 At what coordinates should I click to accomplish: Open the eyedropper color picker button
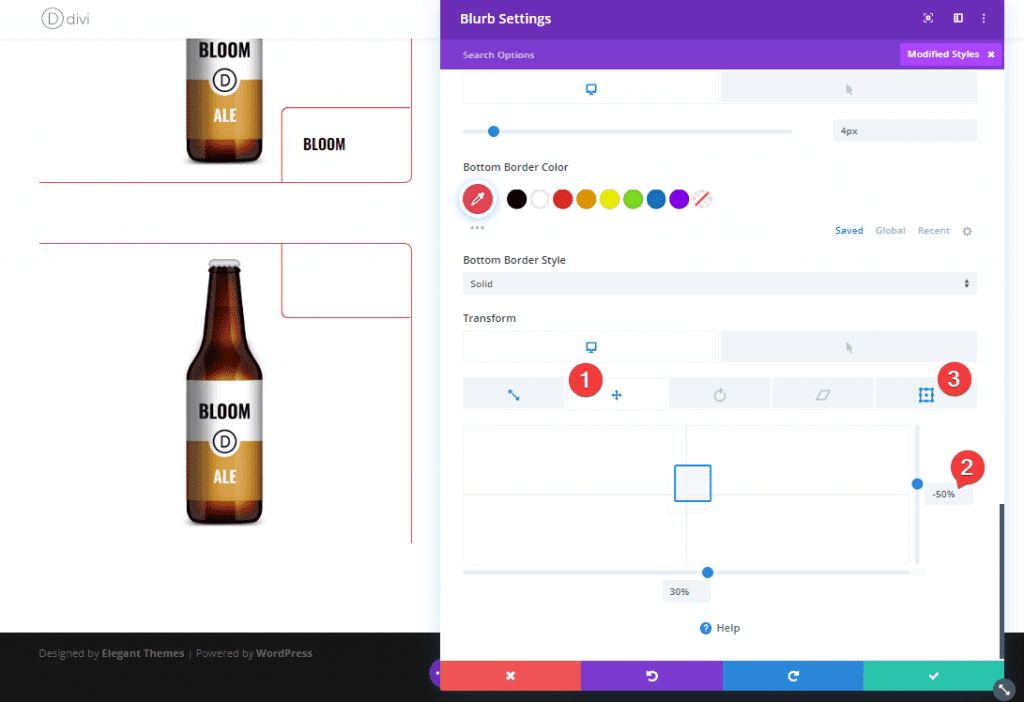477,199
